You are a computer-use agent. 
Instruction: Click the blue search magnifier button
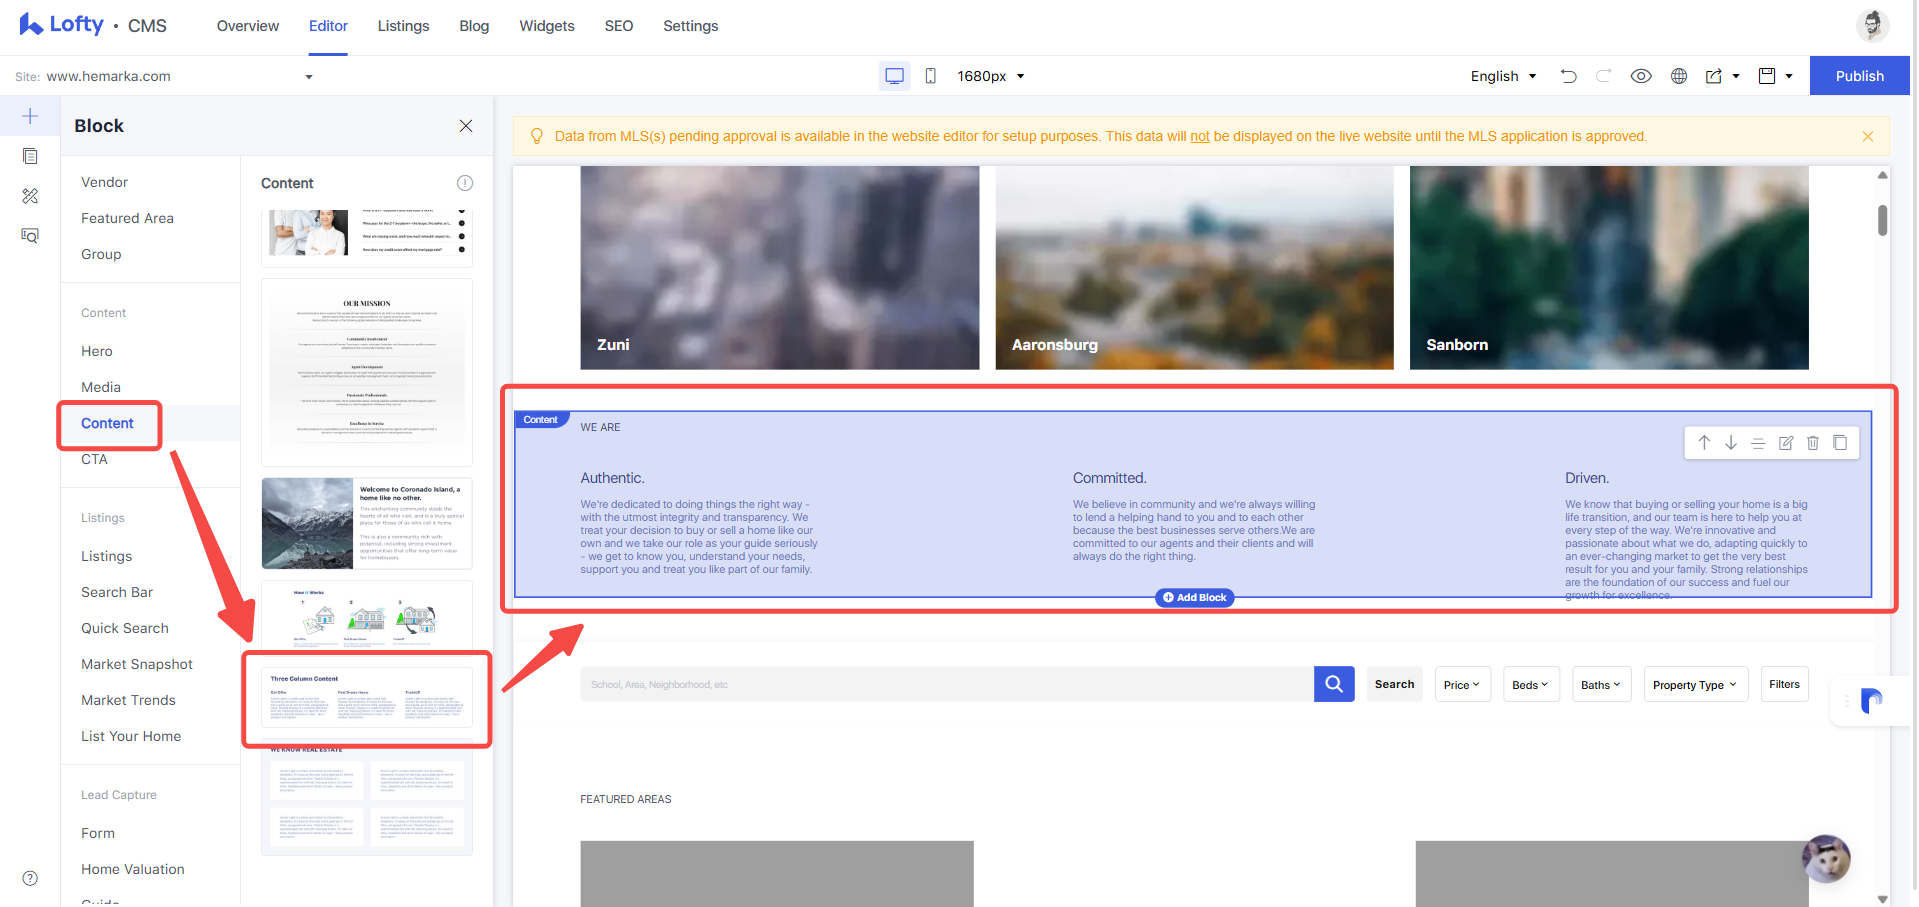point(1334,684)
